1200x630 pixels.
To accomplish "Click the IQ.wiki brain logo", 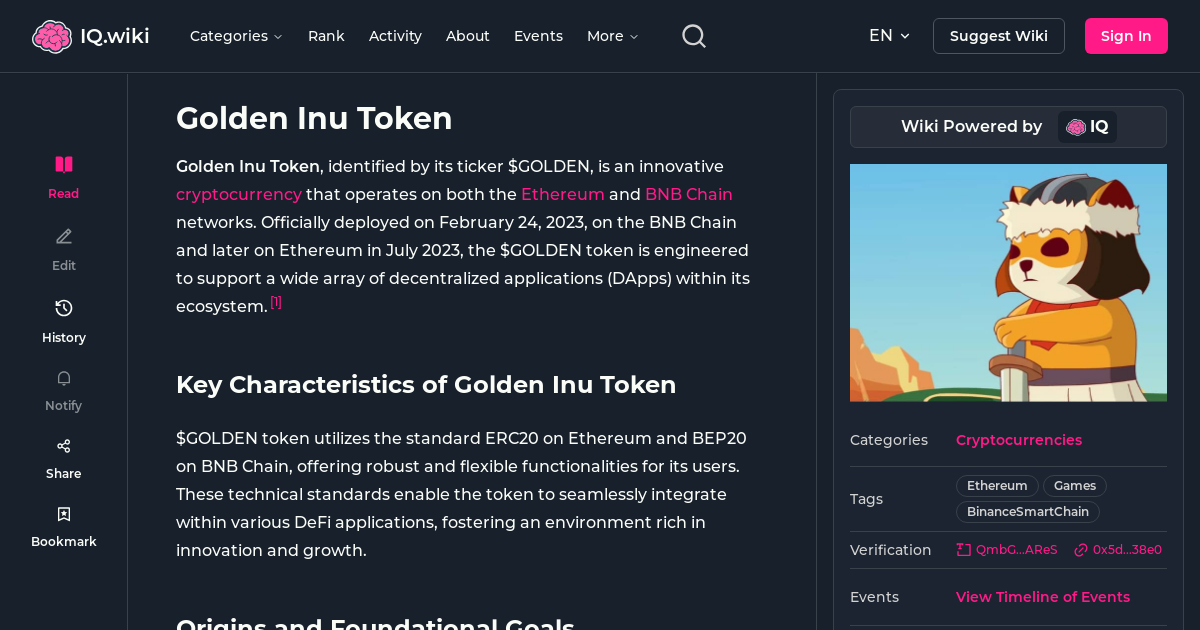I will pyautogui.click(x=54, y=35).
